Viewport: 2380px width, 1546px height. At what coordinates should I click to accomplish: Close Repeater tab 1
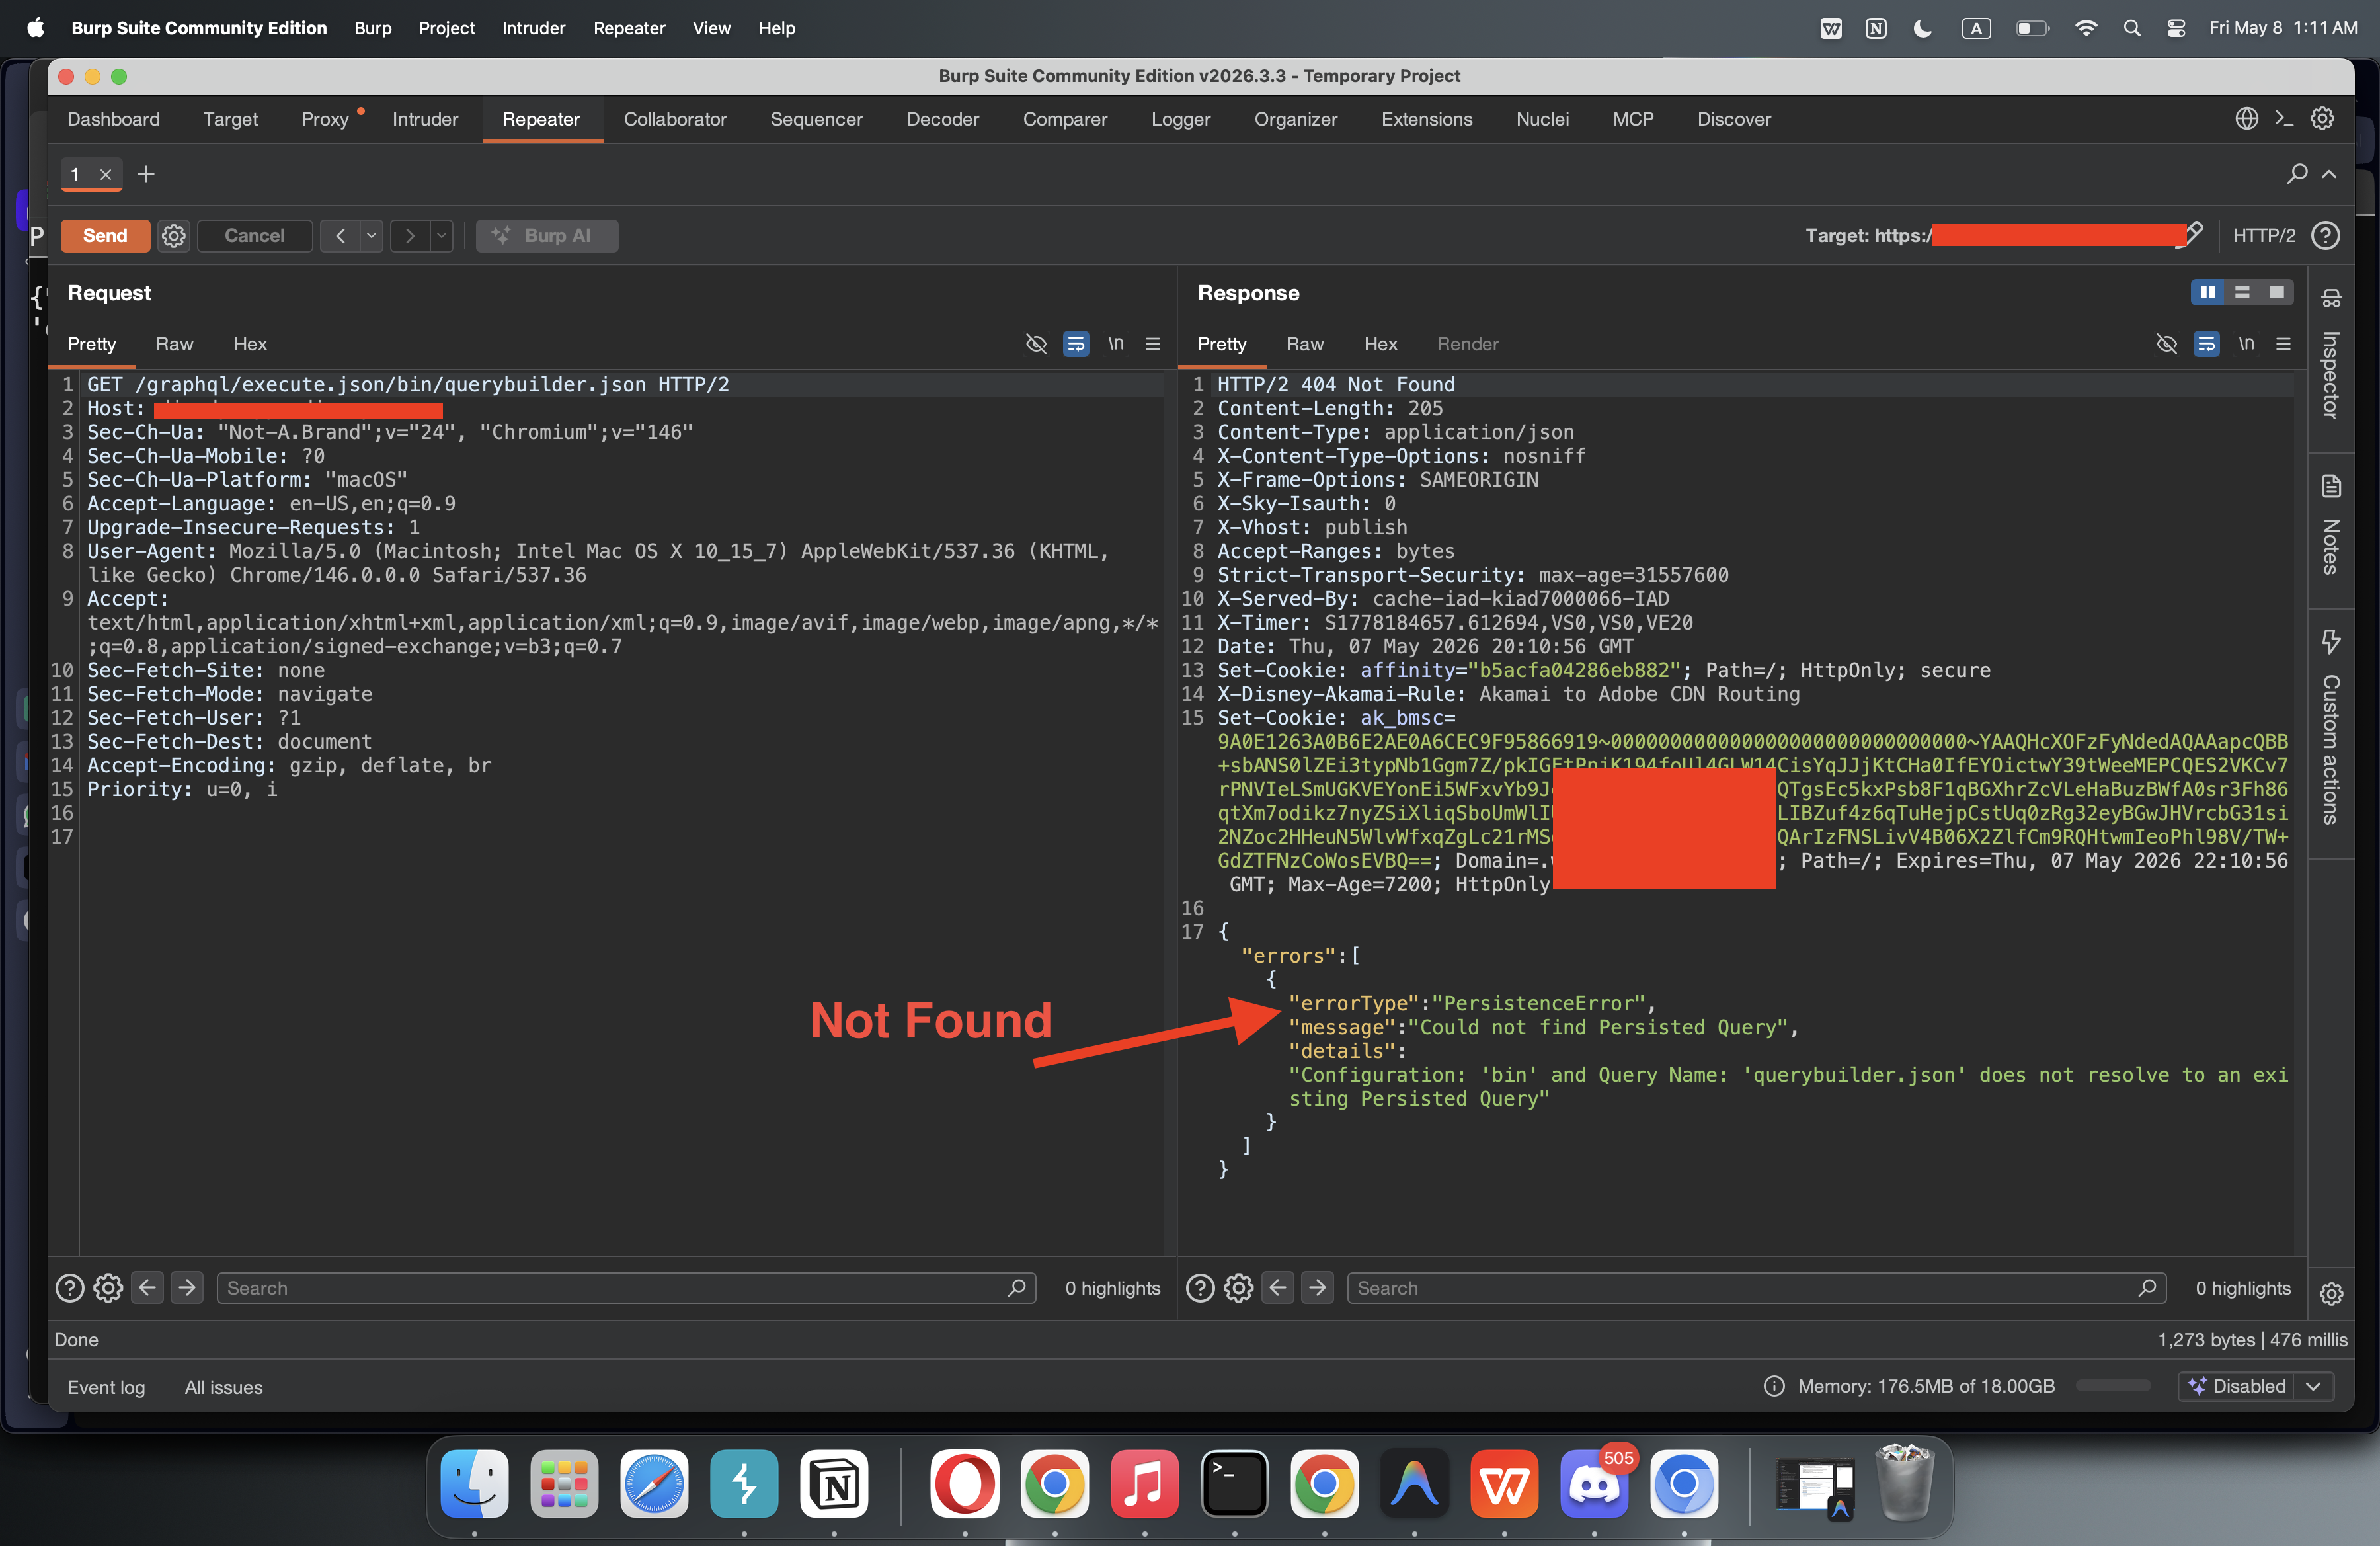pyautogui.click(x=105, y=174)
